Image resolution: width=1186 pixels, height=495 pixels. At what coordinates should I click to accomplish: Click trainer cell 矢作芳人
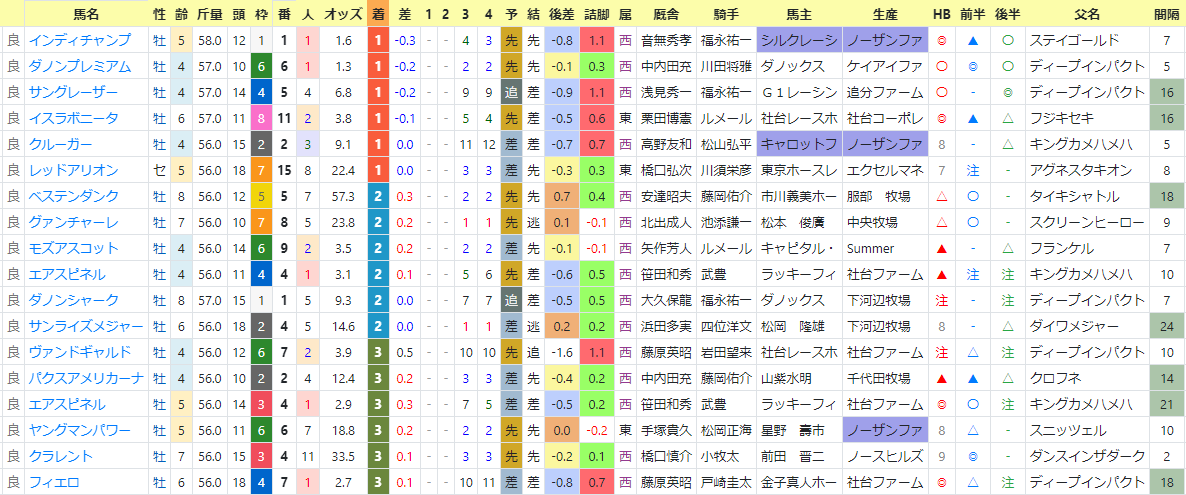(x=667, y=248)
